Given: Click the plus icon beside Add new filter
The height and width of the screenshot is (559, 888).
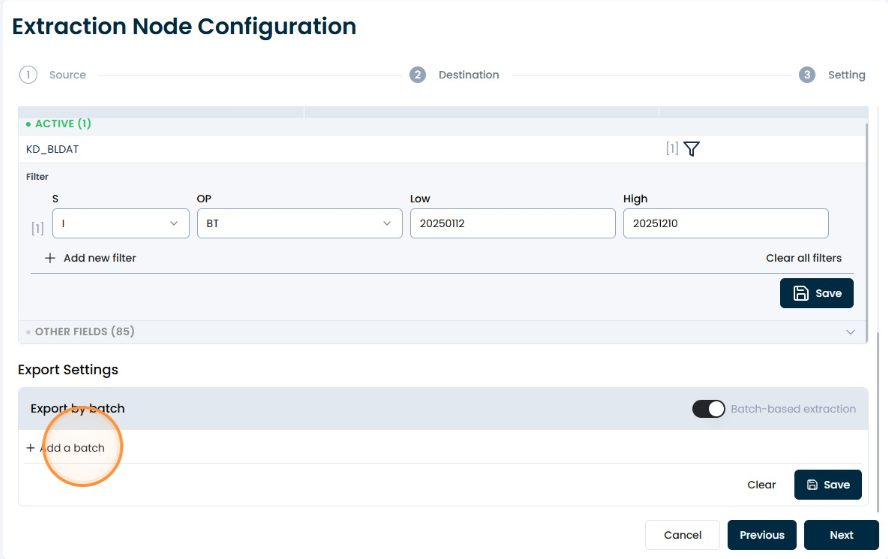Looking at the screenshot, I should 50,258.
